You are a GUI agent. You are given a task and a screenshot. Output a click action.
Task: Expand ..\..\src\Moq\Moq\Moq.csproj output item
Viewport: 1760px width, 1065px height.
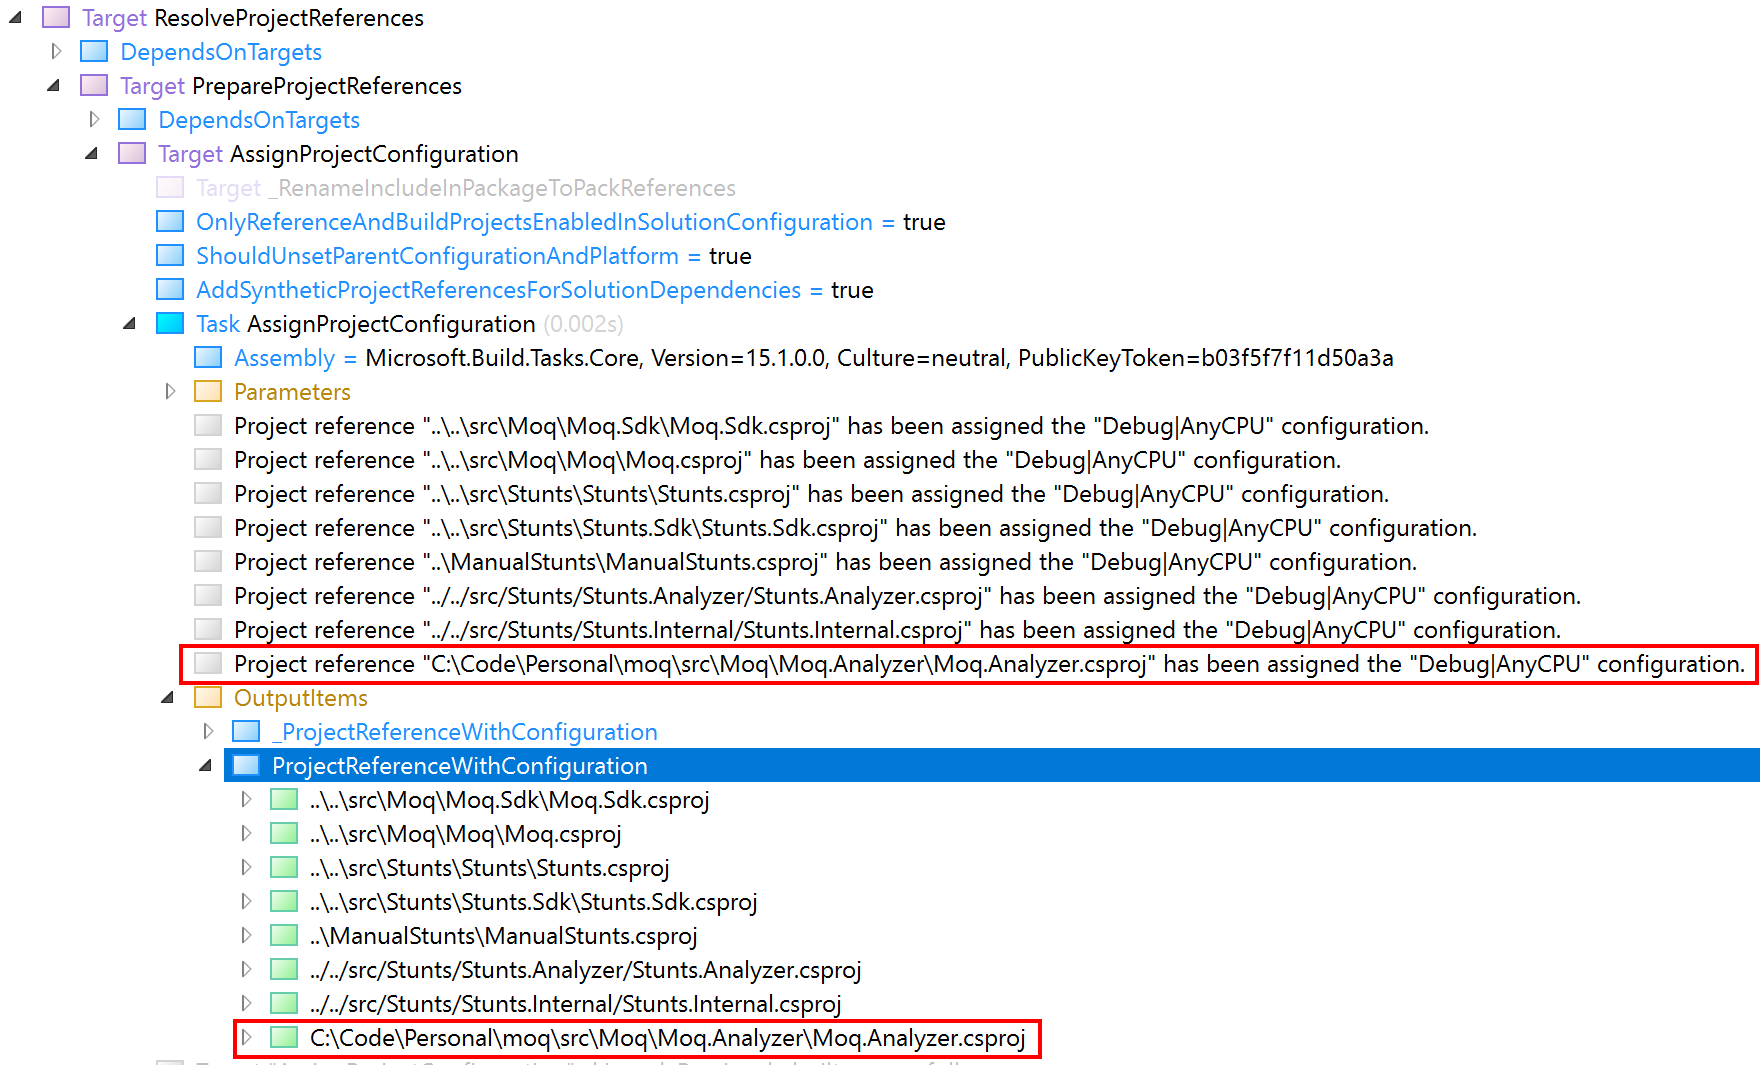tap(246, 833)
